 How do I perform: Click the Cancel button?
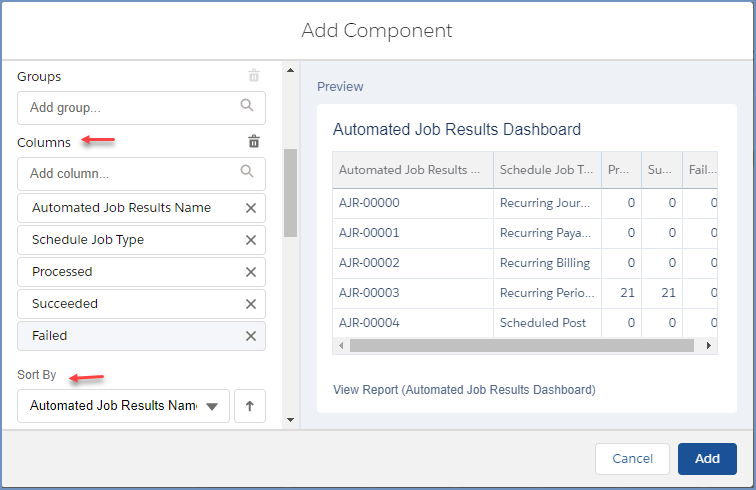tap(632, 459)
